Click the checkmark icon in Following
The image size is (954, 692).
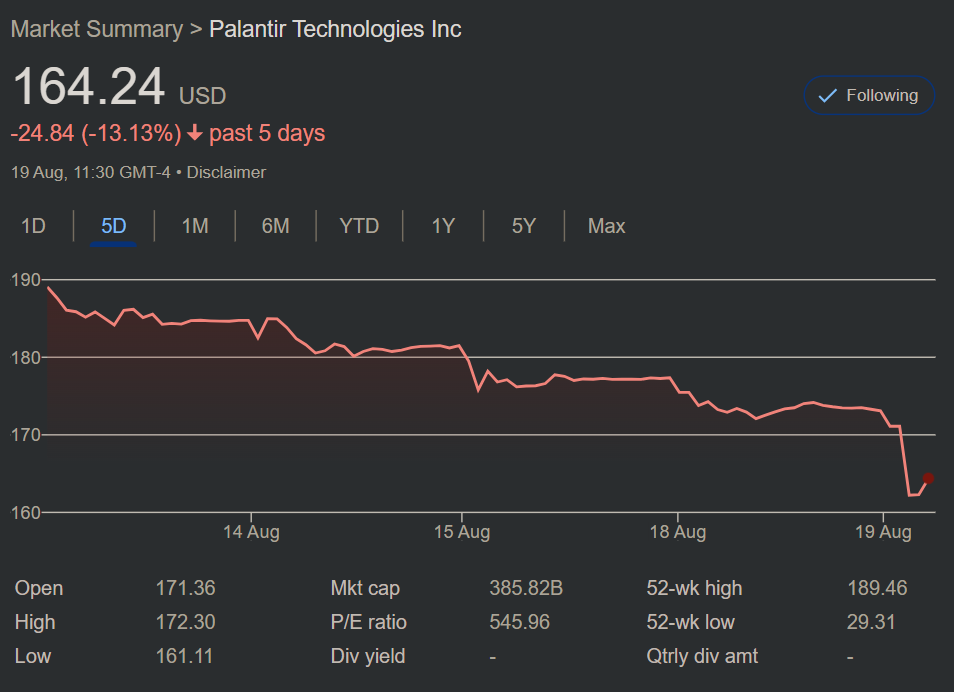(x=827, y=96)
